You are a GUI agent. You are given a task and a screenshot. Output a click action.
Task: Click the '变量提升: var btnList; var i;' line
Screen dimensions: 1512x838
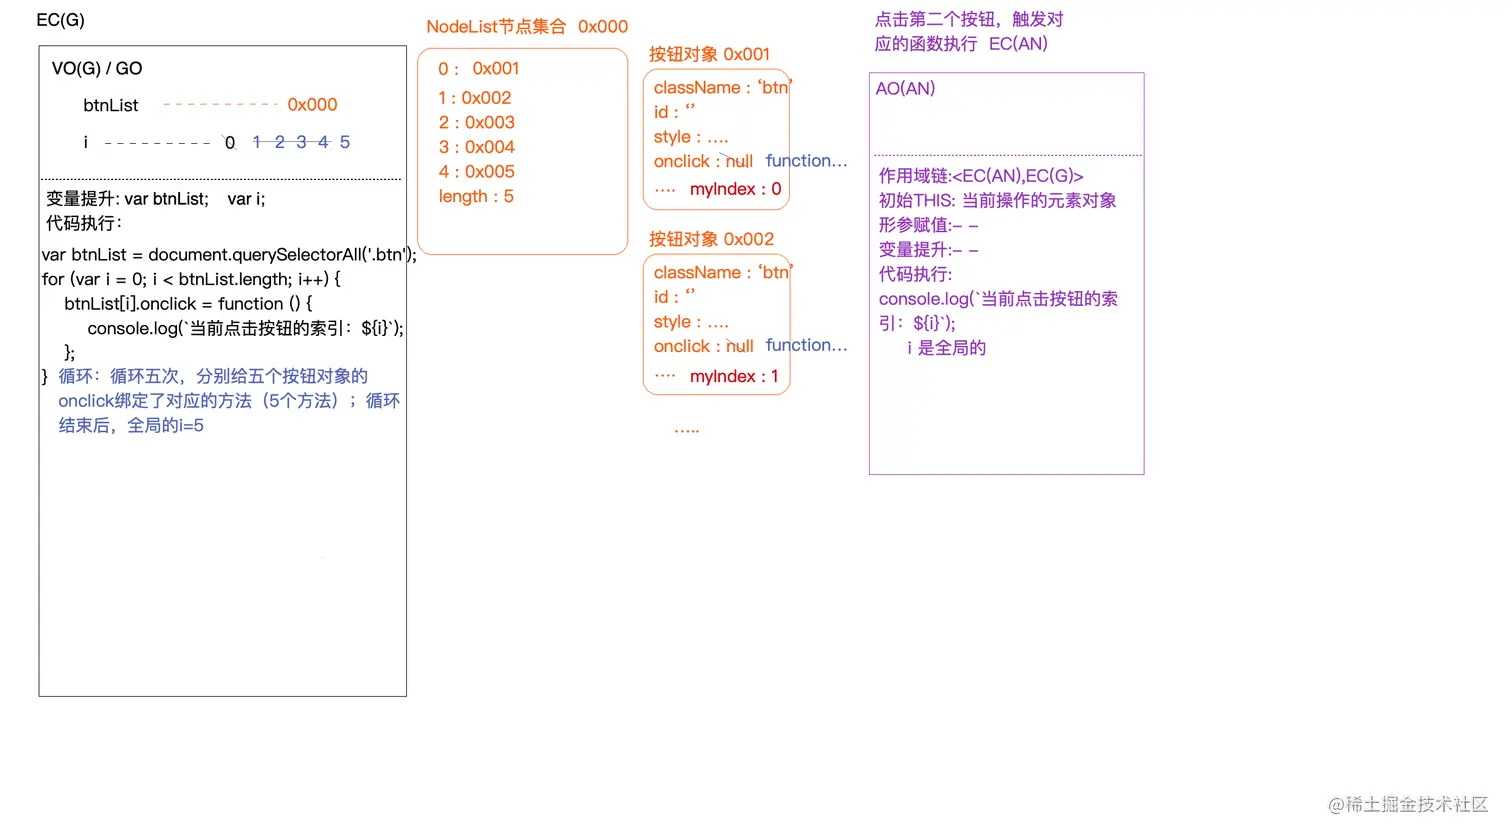[x=156, y=198]
